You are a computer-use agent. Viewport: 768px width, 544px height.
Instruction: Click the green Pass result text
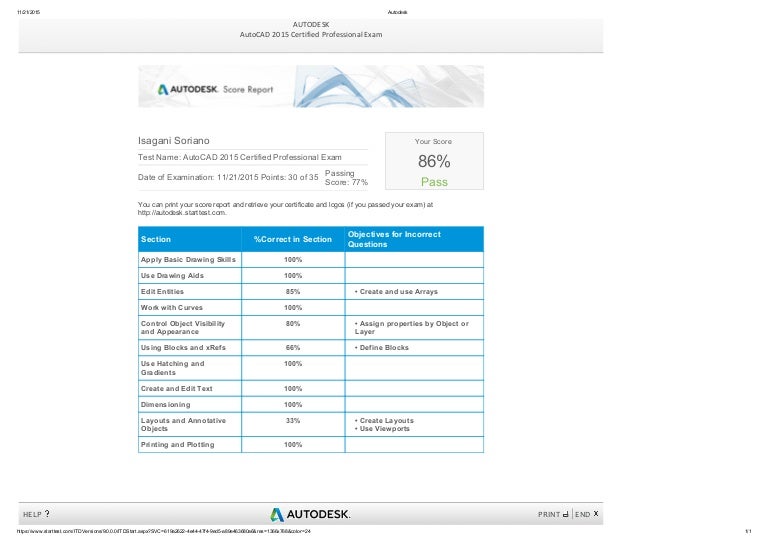click(x=434, y=182)
